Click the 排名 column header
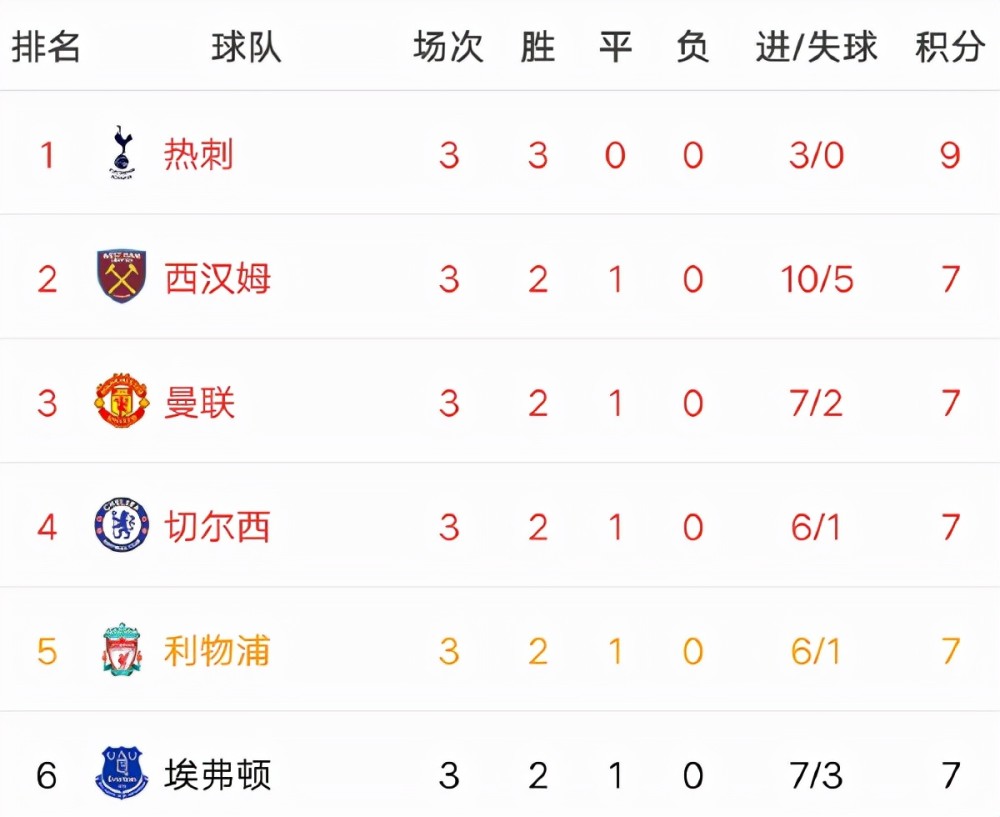 [x=46, y=47]
